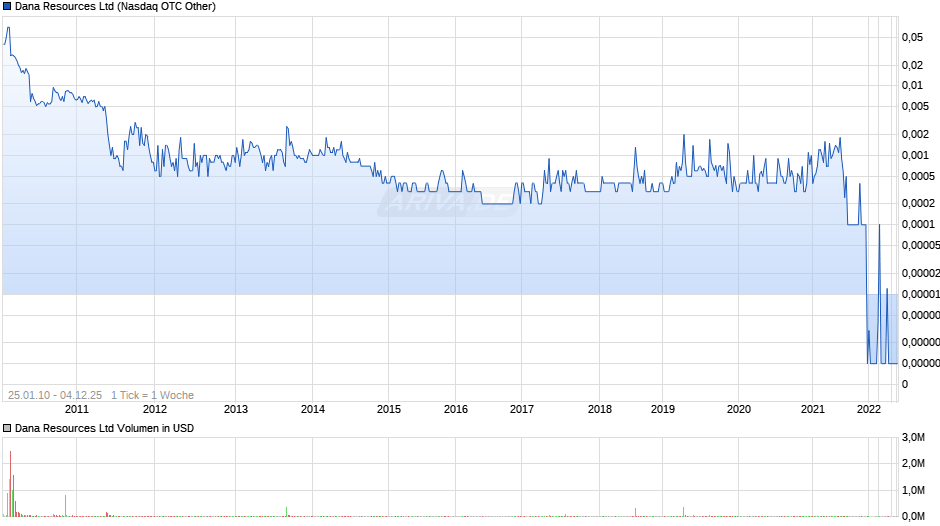Select the 2020 x-axis year label
Image resolution: width=940 pixels, height=526 pixels.
739,409
